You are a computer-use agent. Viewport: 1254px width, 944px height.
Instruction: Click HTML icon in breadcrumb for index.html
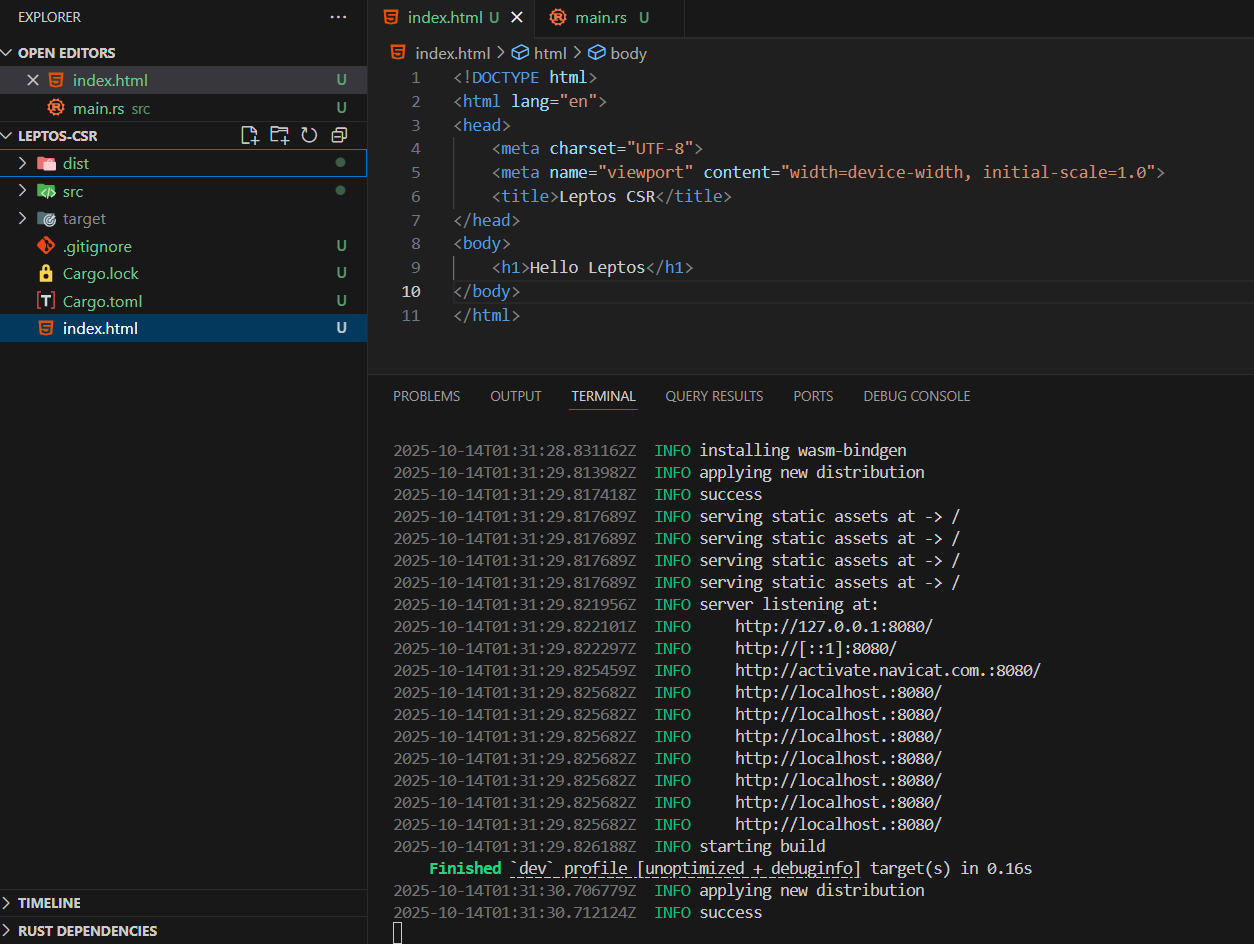click(398, 53)
